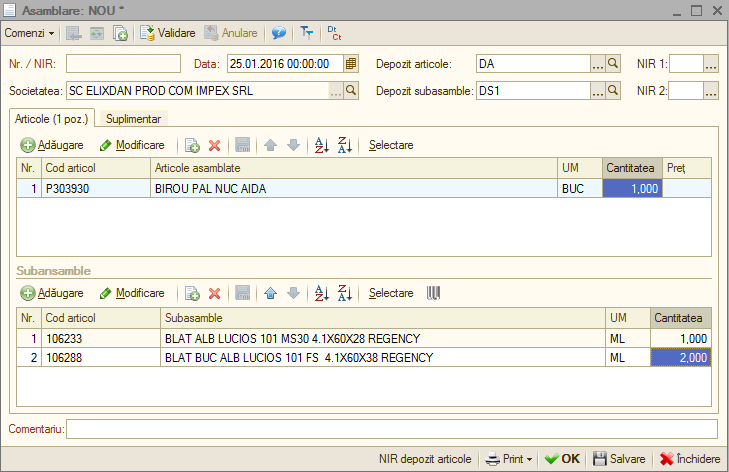Open the ellipsis browse for Depozit articole
729x472 pixels.
pyautogui.click(x=598, y=64)
